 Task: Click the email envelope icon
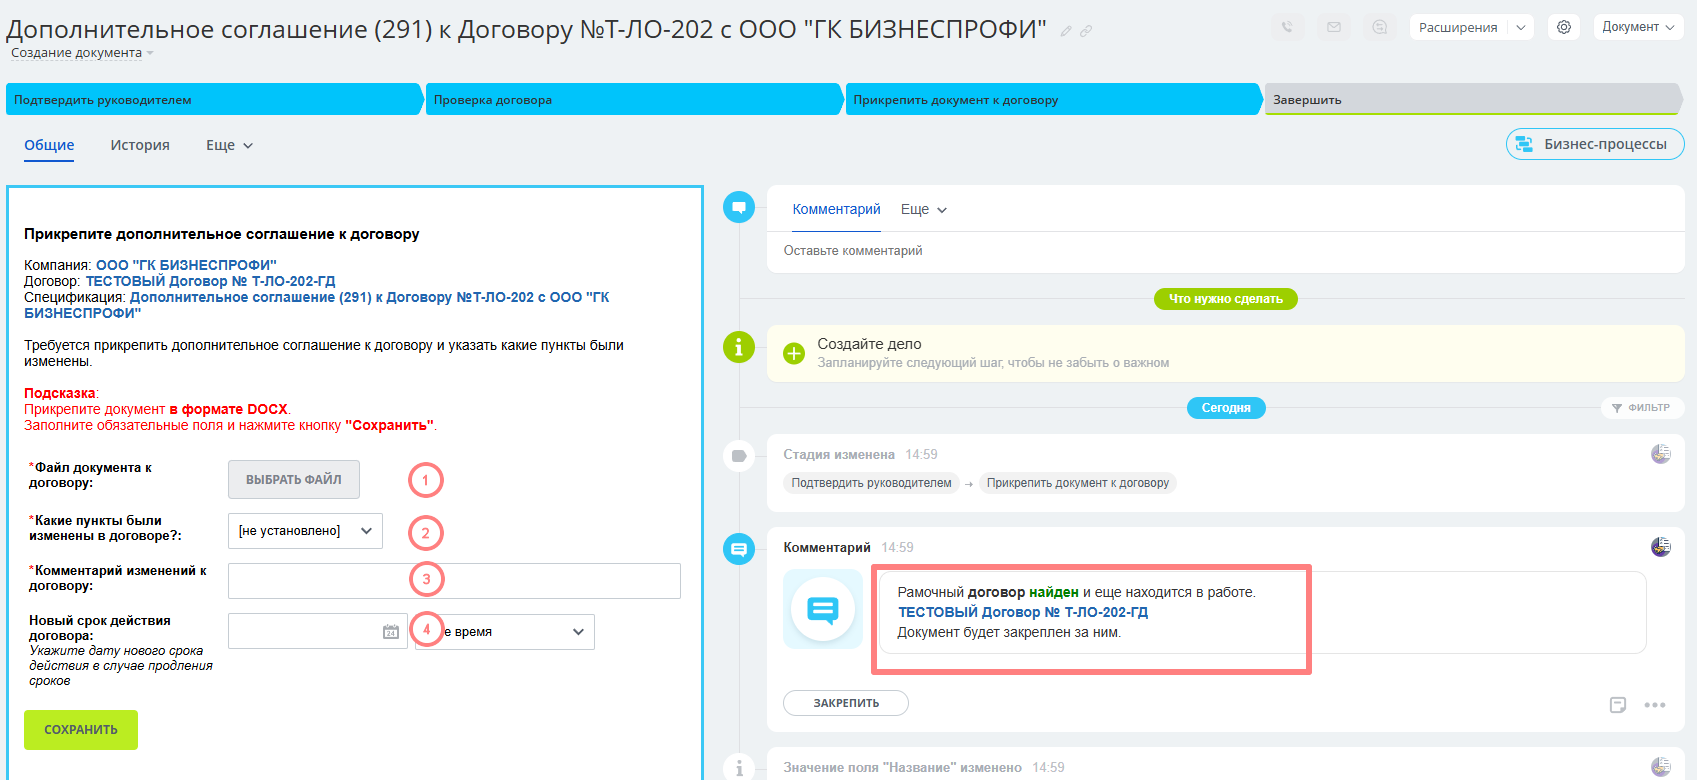pyautogui.click(x=1334, y=27)
